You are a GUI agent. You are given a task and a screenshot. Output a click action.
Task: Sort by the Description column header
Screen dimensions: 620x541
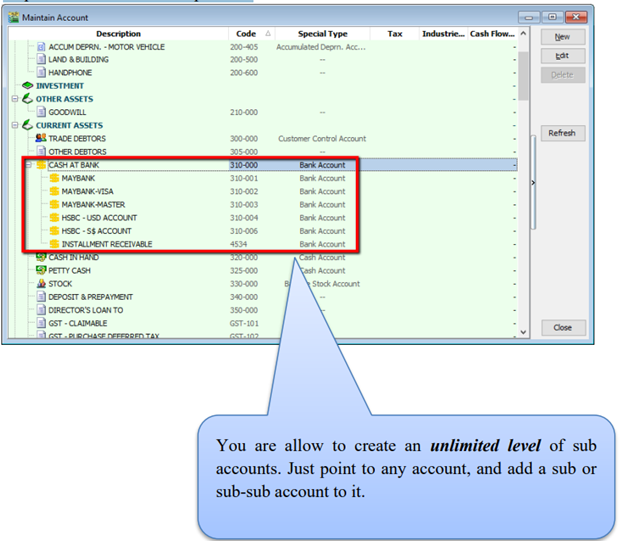tap(118, 34)
